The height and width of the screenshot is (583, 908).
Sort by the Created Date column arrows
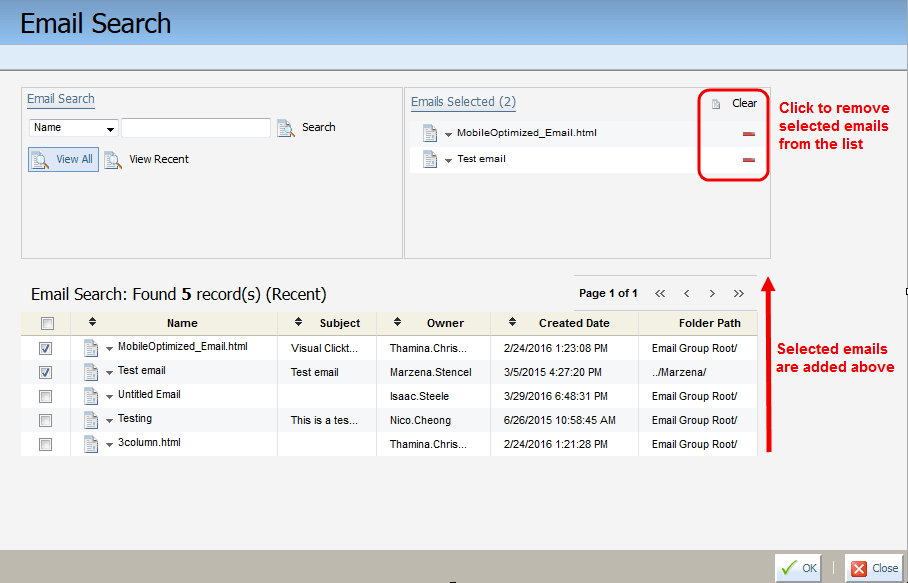click(510, 323)
